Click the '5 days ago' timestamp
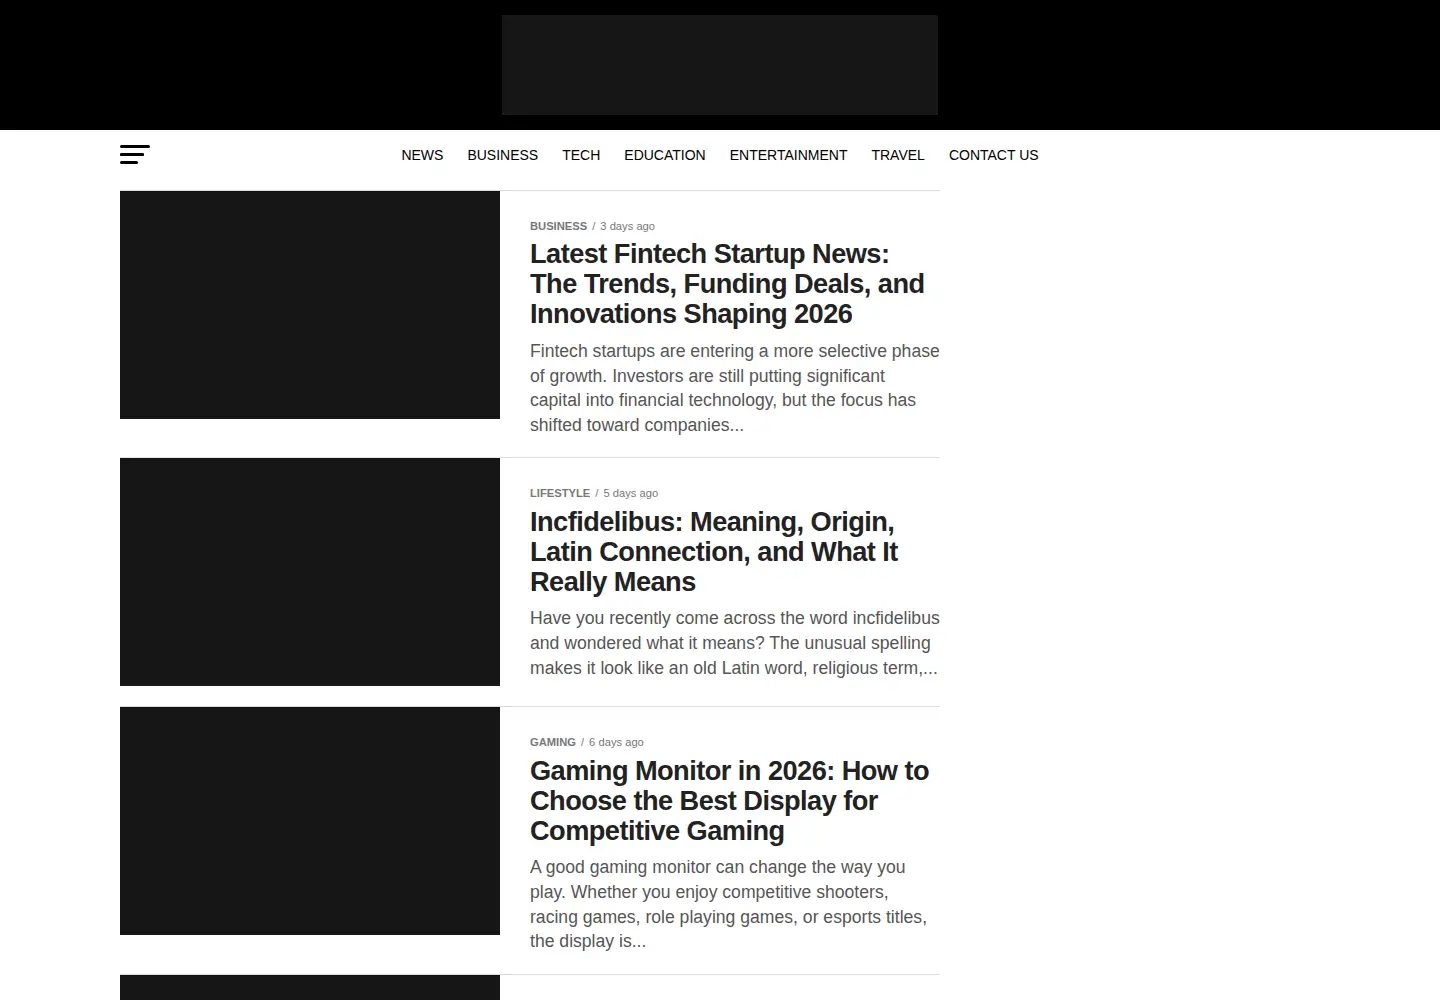The height and width of the screenshot is (1000, 1440). (630, 493)
